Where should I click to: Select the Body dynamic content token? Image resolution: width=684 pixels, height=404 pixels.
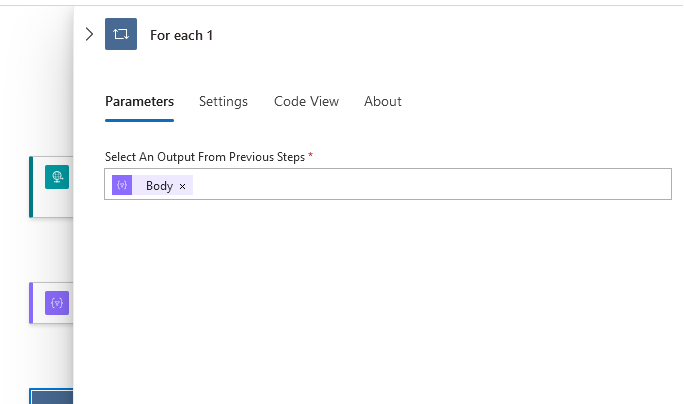point(159,186)
